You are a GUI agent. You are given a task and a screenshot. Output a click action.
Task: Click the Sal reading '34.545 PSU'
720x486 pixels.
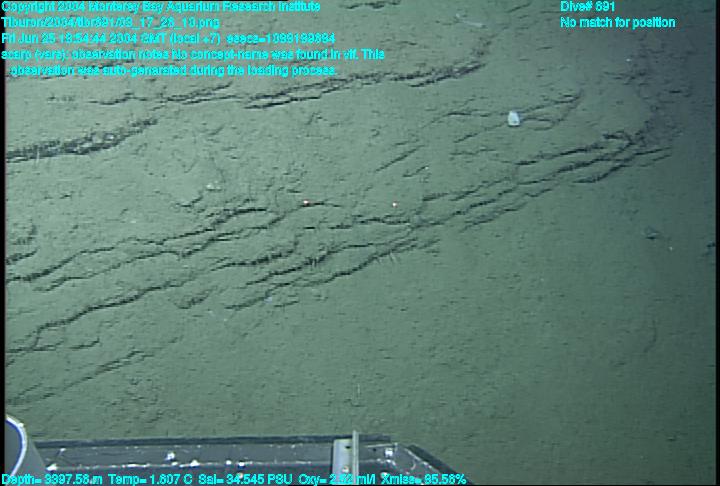pos(245,480)
